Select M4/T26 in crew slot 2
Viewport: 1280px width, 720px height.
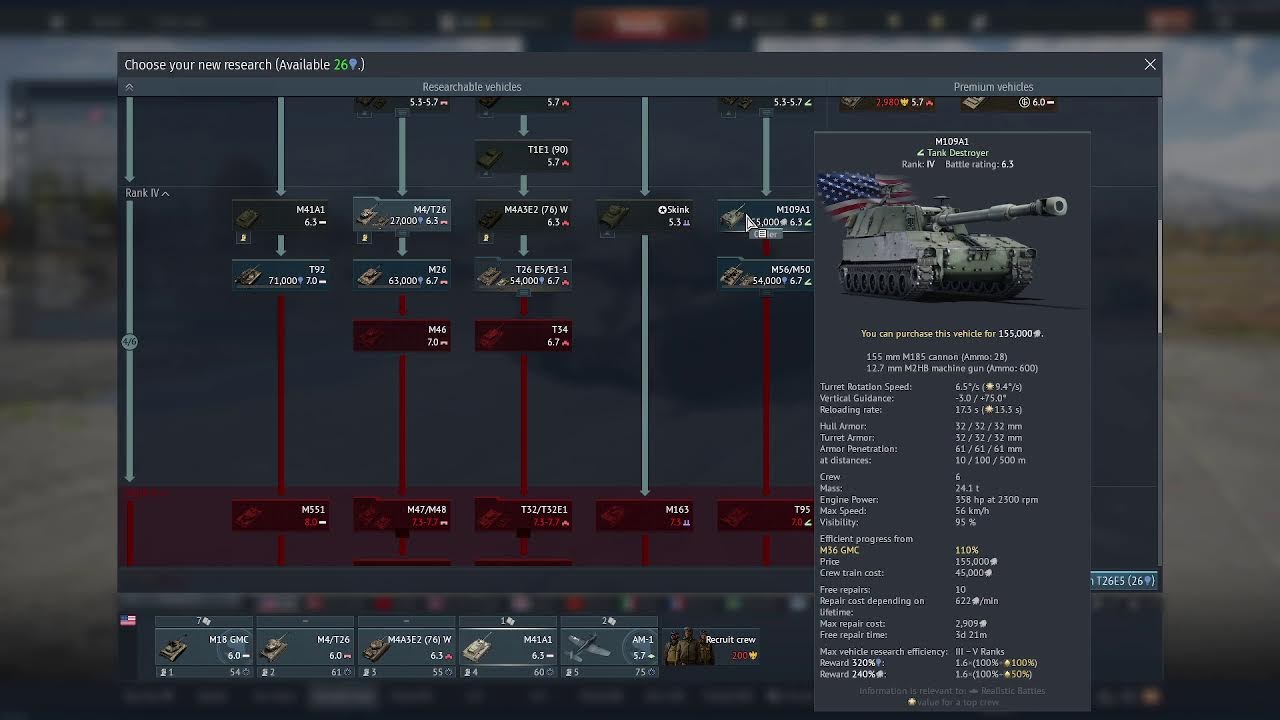click(x=305, y=648)
